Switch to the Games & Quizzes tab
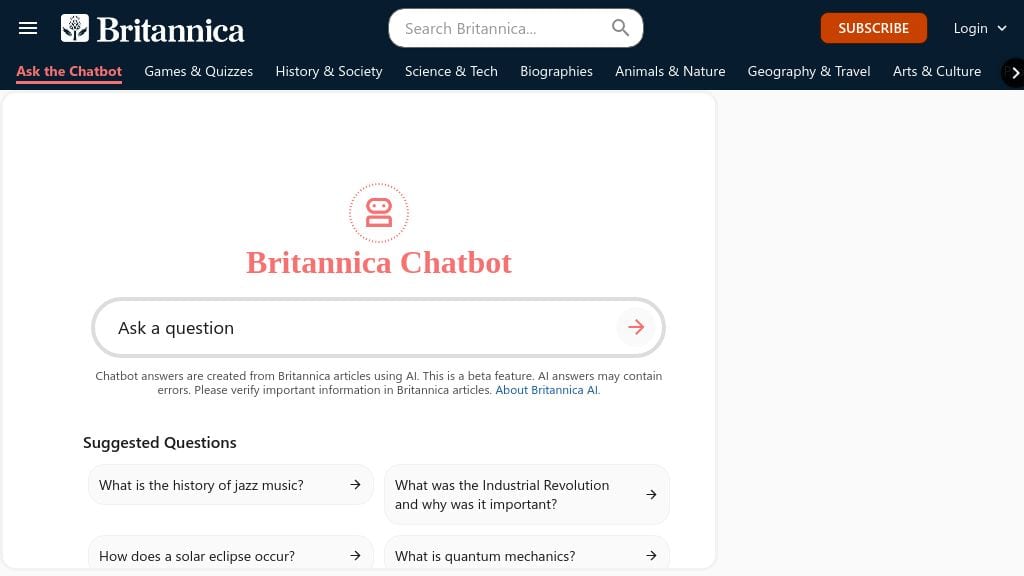Image resolution: width=1024 pixels, height=576 pixels. click(198, 71)
